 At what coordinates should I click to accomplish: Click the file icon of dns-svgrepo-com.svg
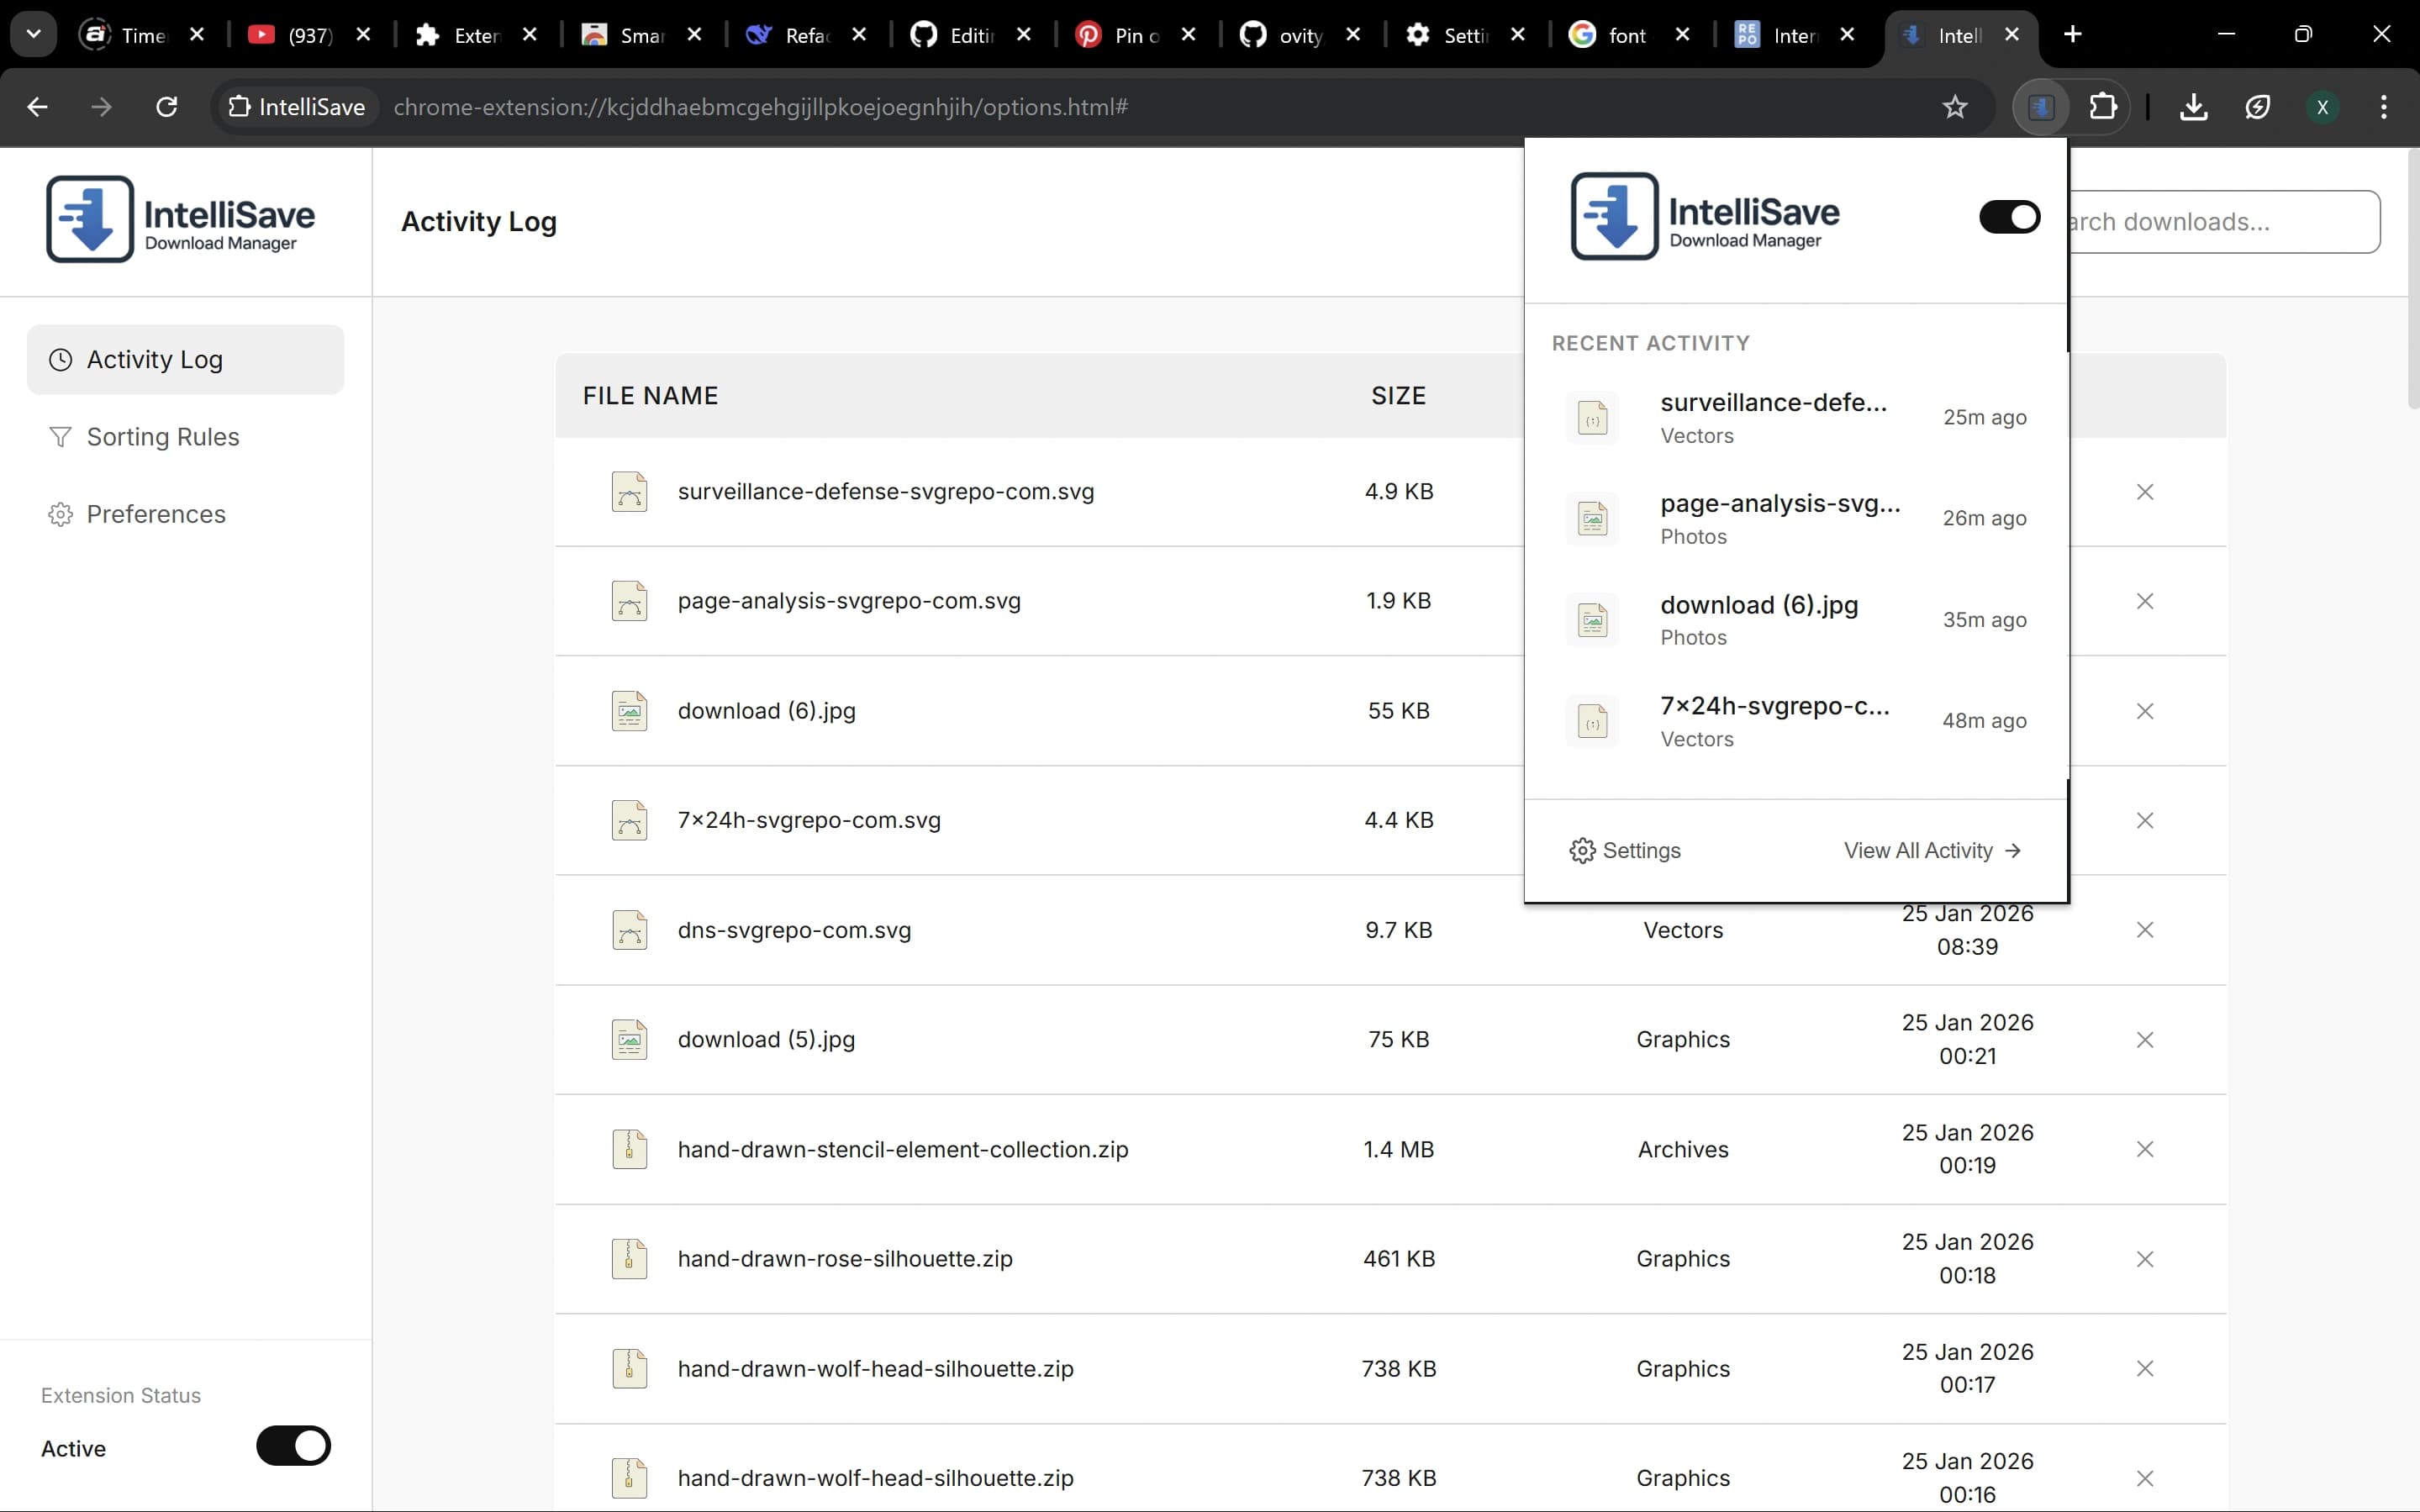629,930
